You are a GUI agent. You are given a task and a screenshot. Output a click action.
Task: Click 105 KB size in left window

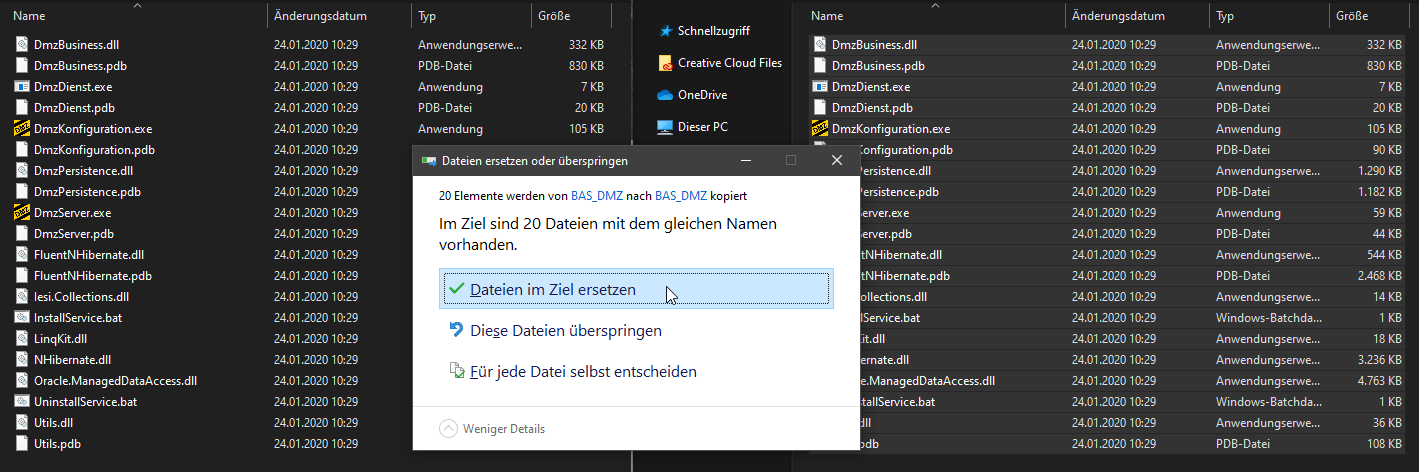click(x=586, y=129)
